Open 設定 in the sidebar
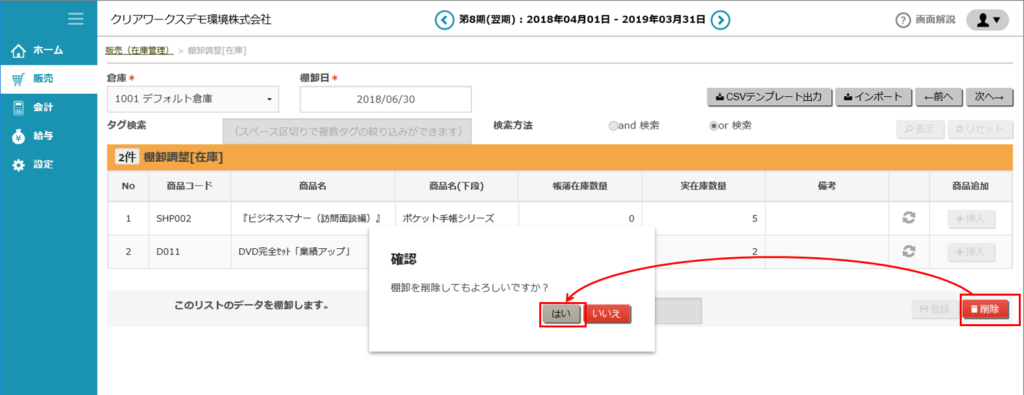1024x395 pixels. pyautogui.click(x=48, y=165)
